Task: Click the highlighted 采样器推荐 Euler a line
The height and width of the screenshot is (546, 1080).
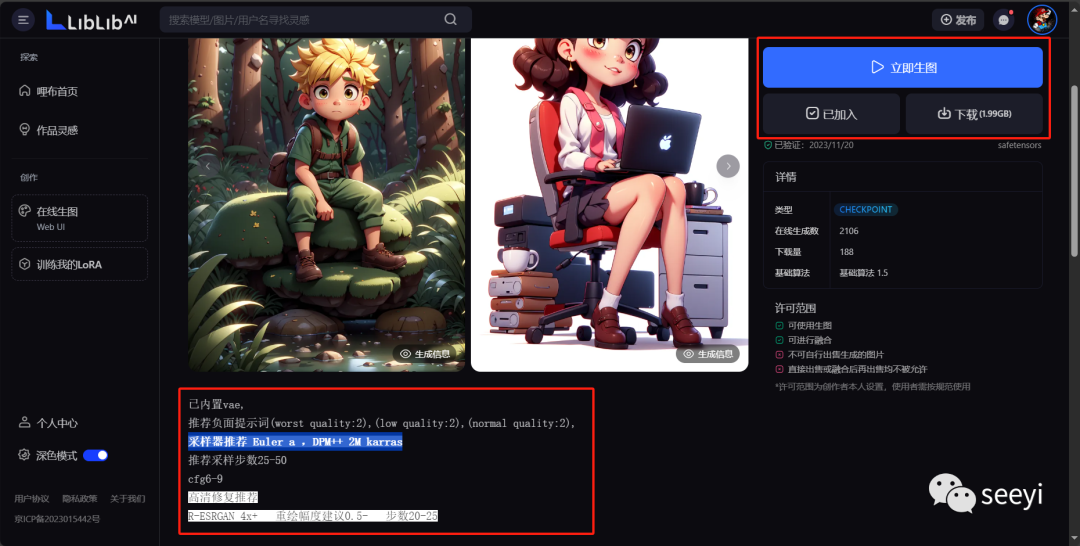Action: (295, 442)
